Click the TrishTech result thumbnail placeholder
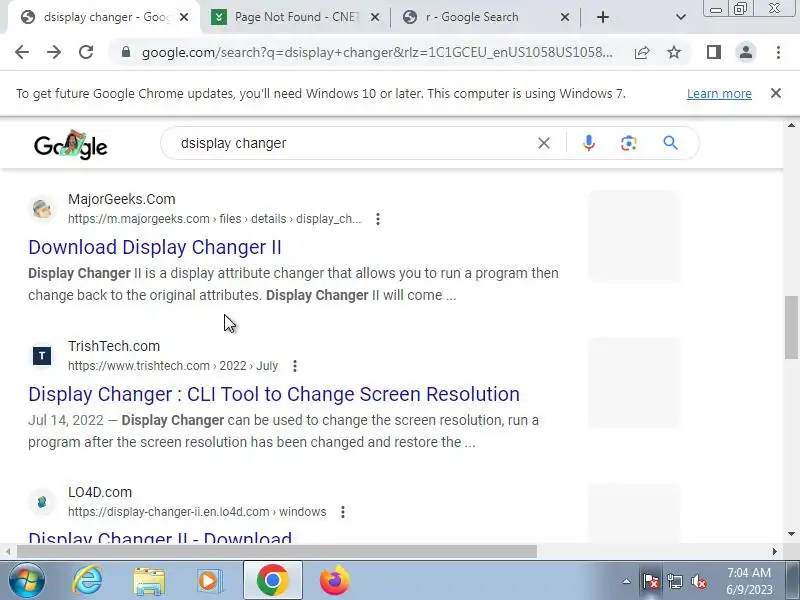Viewport: 800px width, 600px height. [x=634, y=383]
